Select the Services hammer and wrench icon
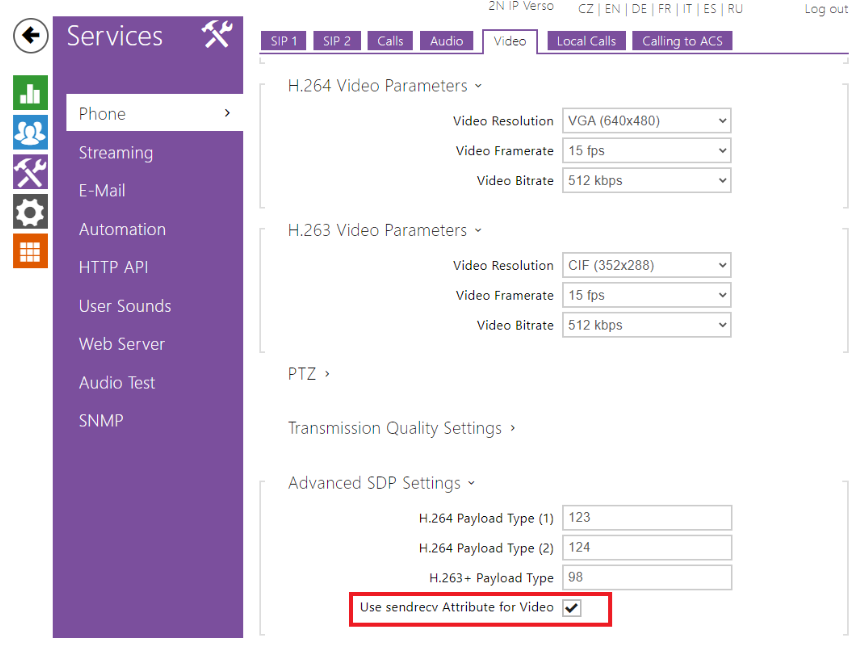 30,171
